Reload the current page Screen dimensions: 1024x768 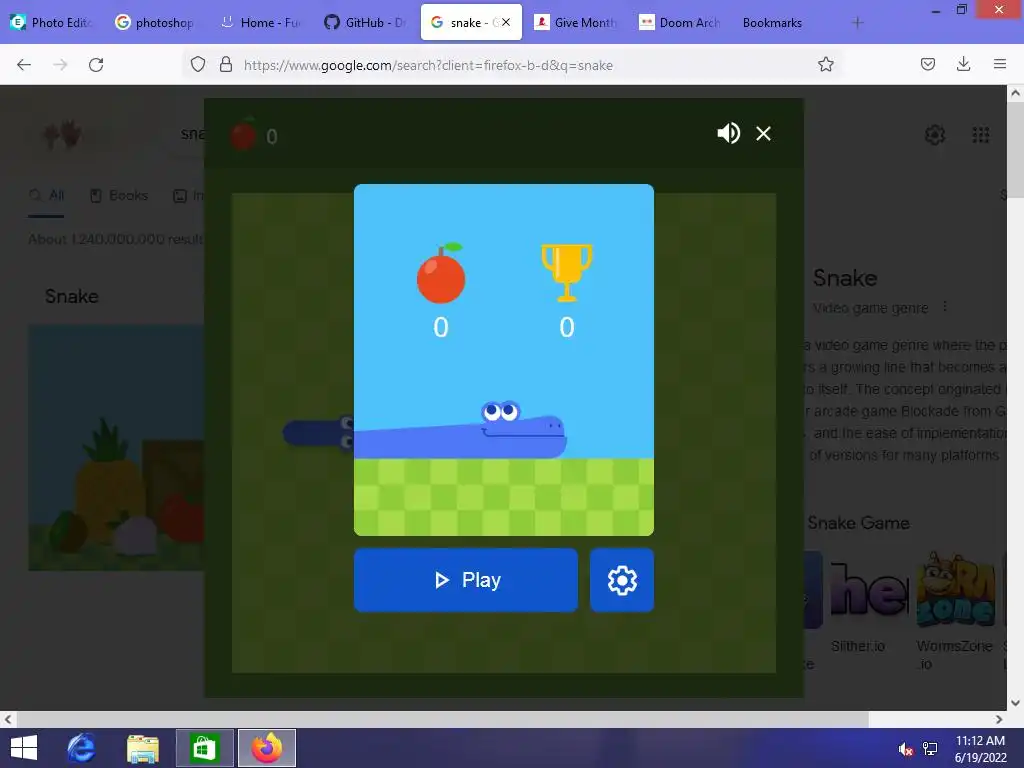(96, 64)
